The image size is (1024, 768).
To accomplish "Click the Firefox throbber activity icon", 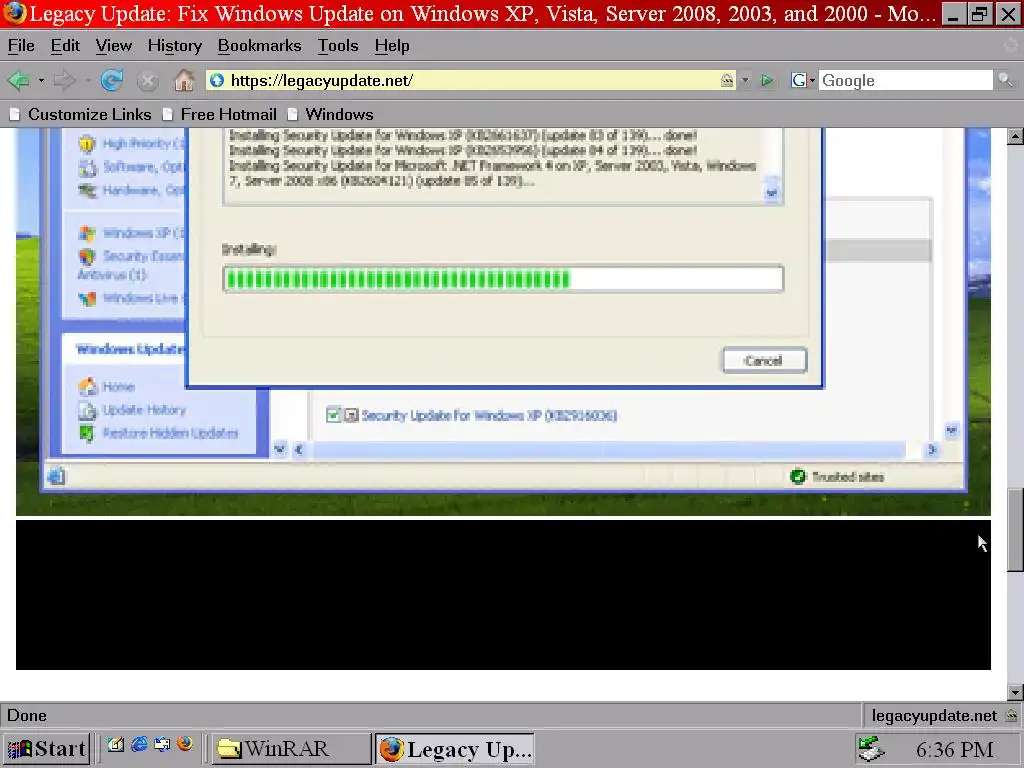I will tap(1011, 46).
